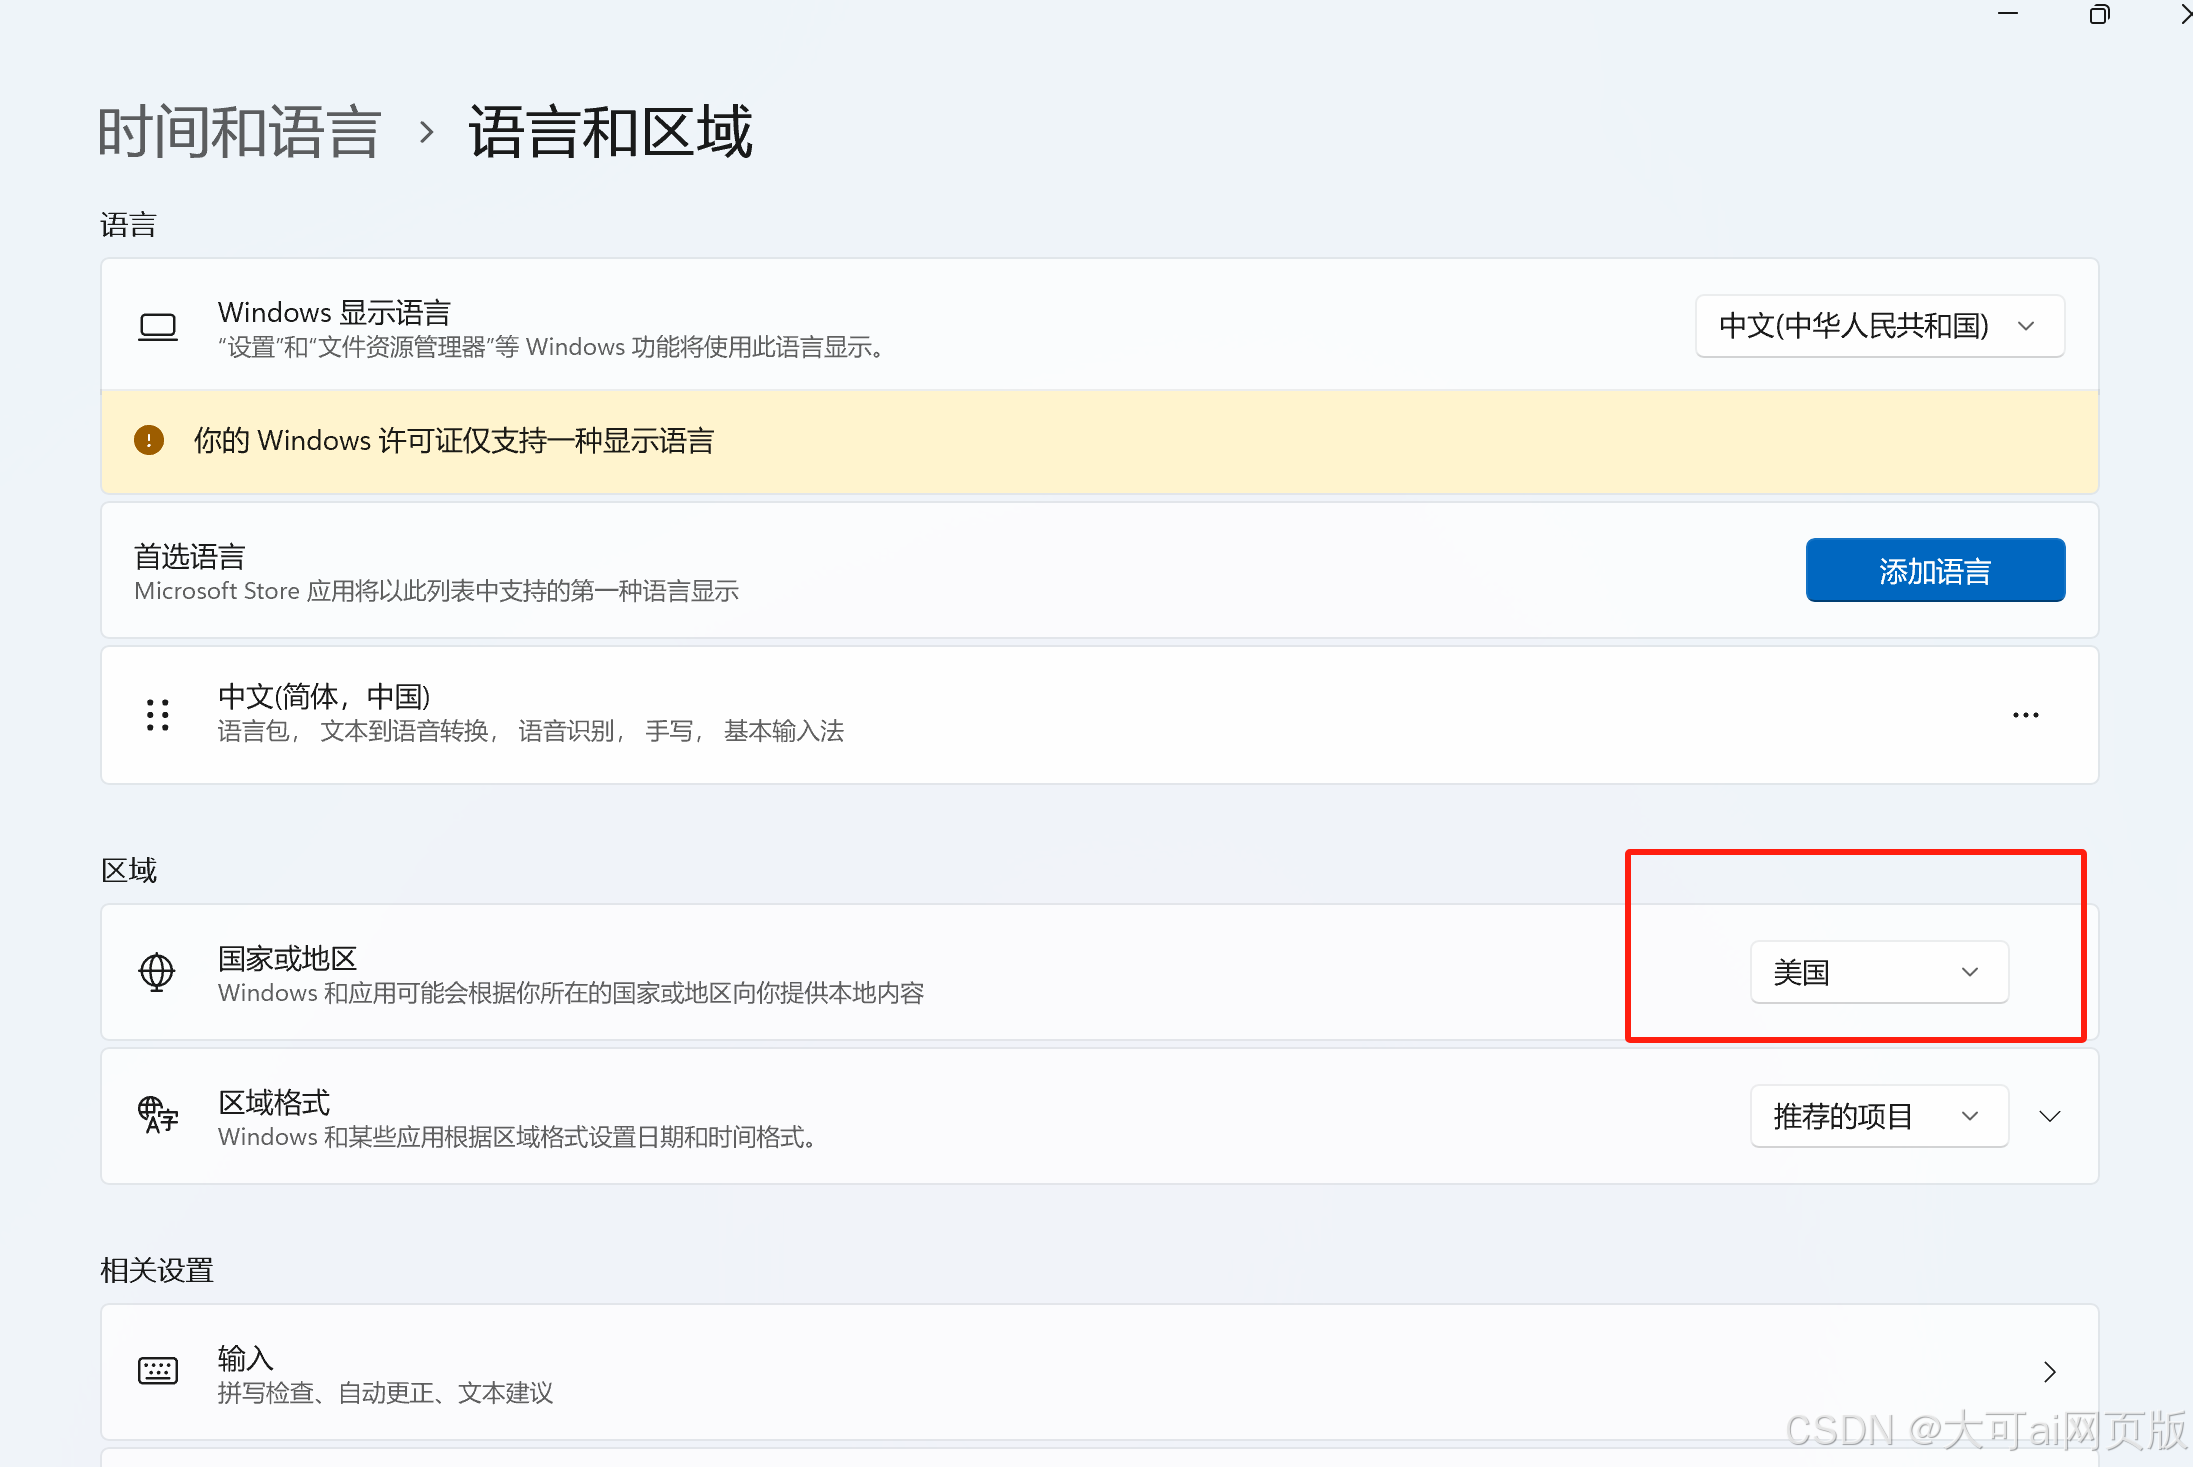Screen dimensions: 2193x1467
Task: Restore down the settings window
Action: coord(2099,14)
